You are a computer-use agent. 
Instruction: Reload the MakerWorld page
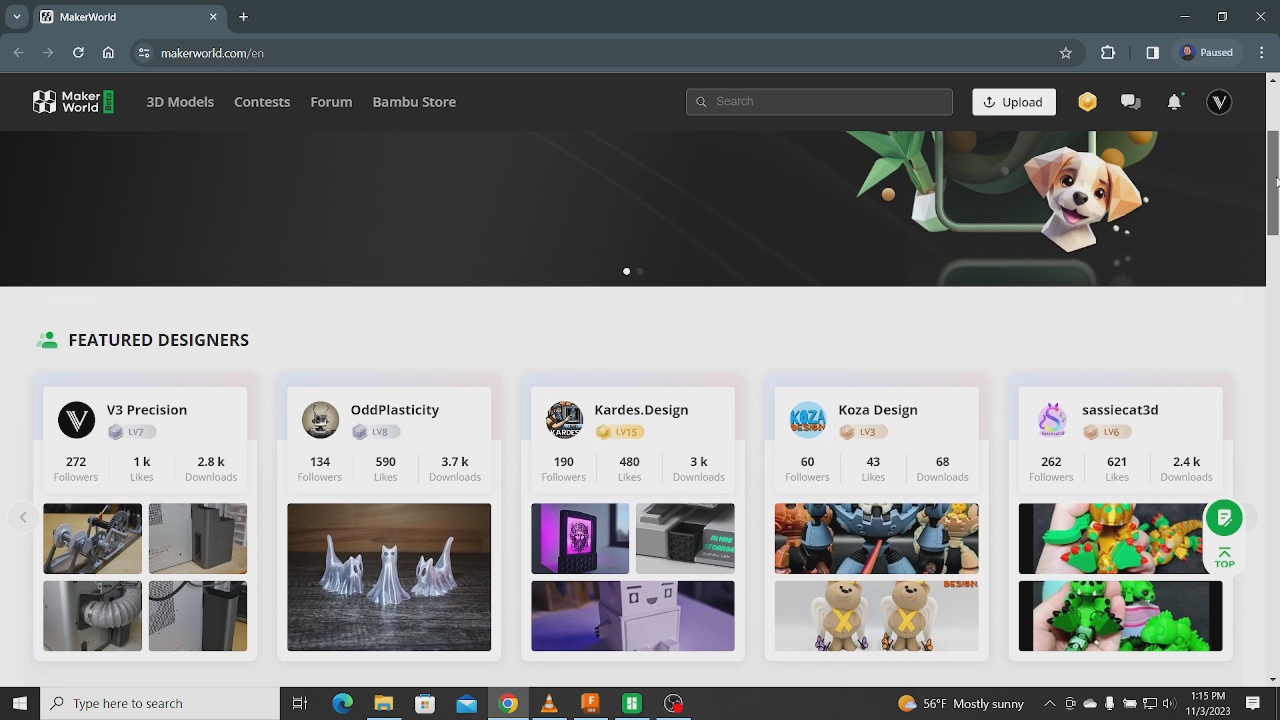coord(78,53)
